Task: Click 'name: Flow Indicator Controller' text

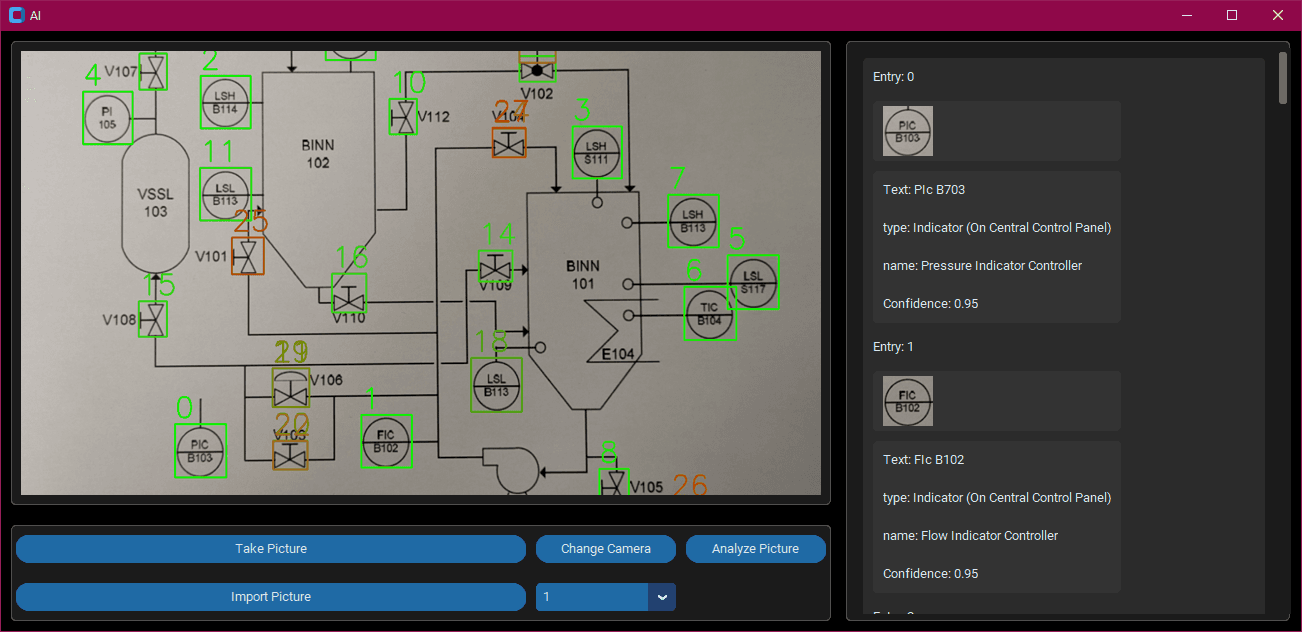Action: 971,536
